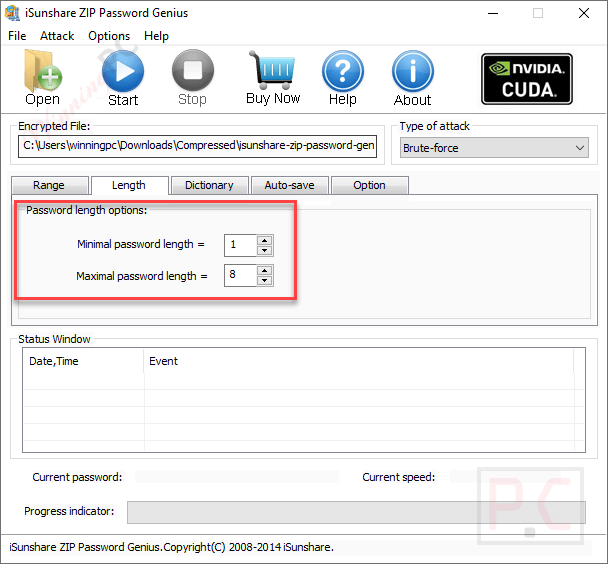The height and width of the screenshot is (564, 608).
Task: Decrease maximal password length with down arrow
Action: [265, 281]
